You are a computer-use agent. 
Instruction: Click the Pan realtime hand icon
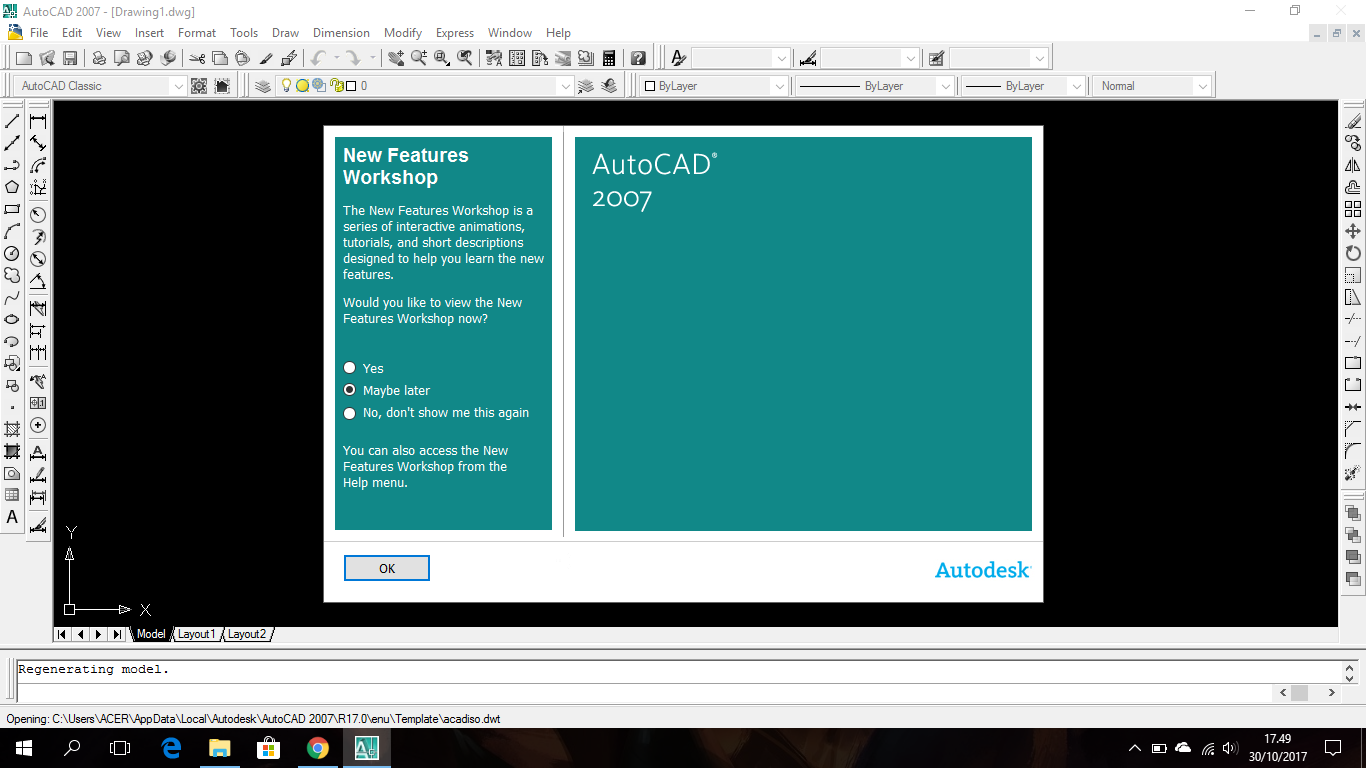[396, 58]
